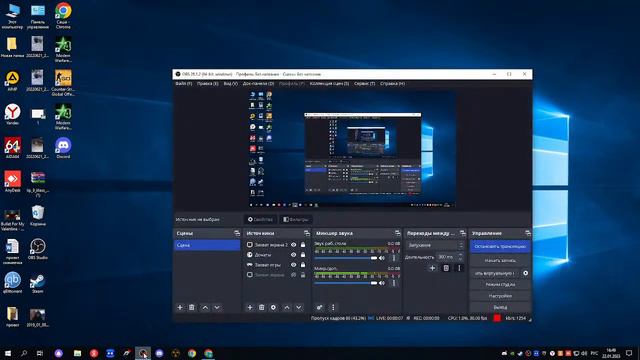640x360 pixels.
Task: Delete the selected scene with trash icon
Action: [192, 307]
